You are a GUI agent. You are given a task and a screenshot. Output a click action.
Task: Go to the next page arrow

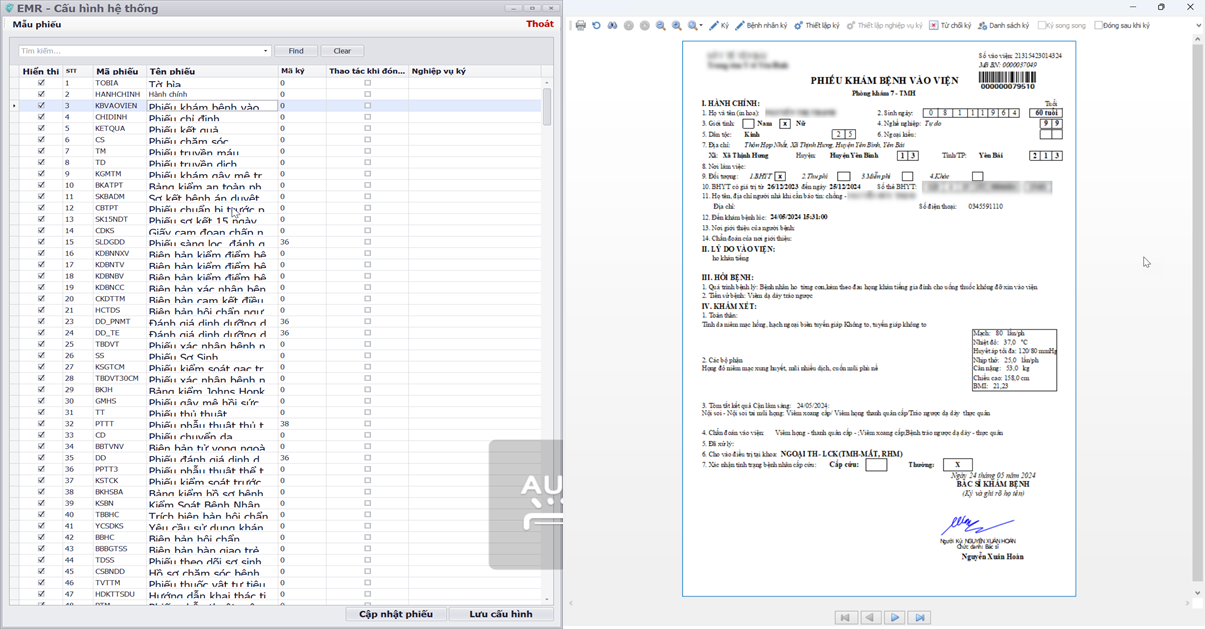coord(895,618)
